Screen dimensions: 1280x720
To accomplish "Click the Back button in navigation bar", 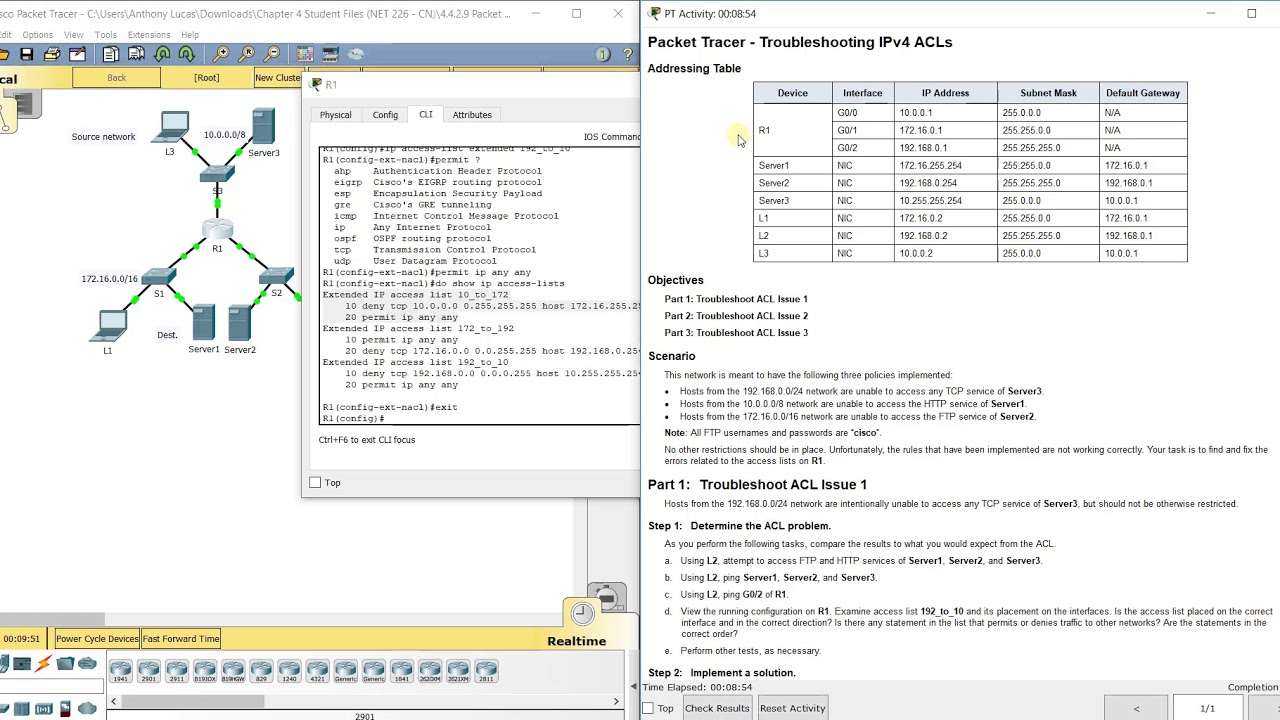I will tap(117, 78).
